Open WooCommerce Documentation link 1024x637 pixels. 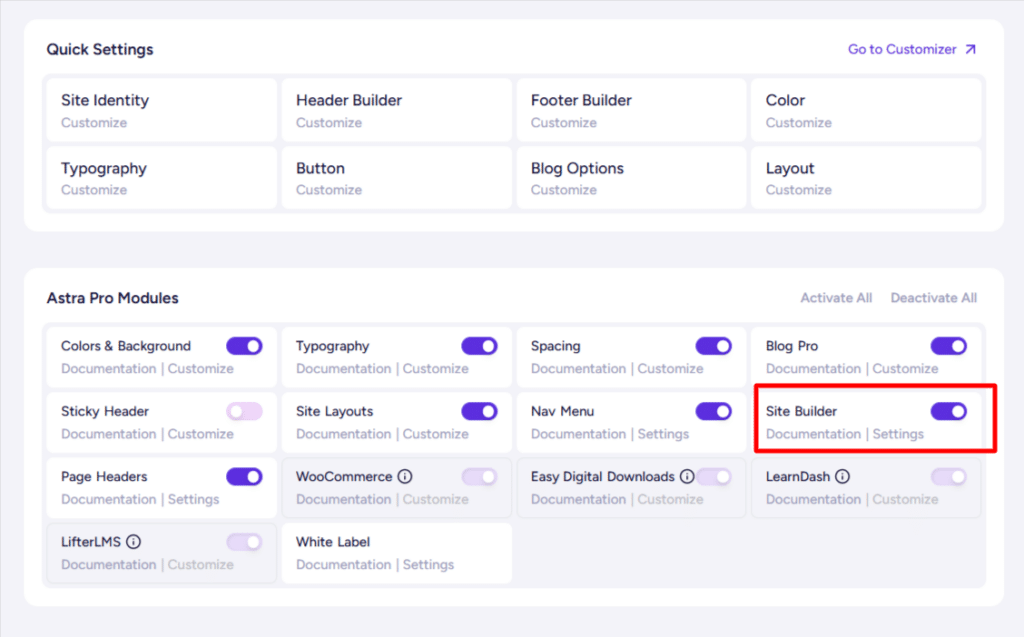344,499
